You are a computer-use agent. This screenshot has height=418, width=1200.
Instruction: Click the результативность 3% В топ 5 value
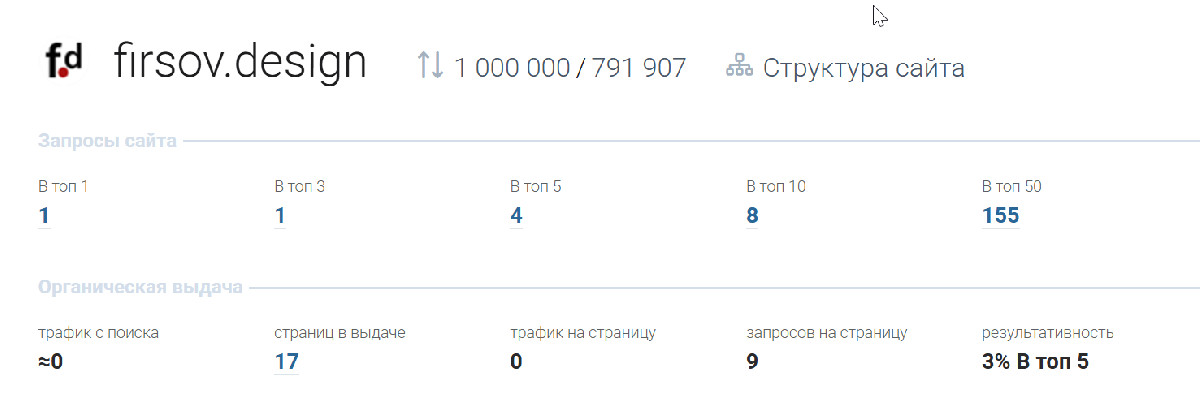click(x=1035, y=361)
